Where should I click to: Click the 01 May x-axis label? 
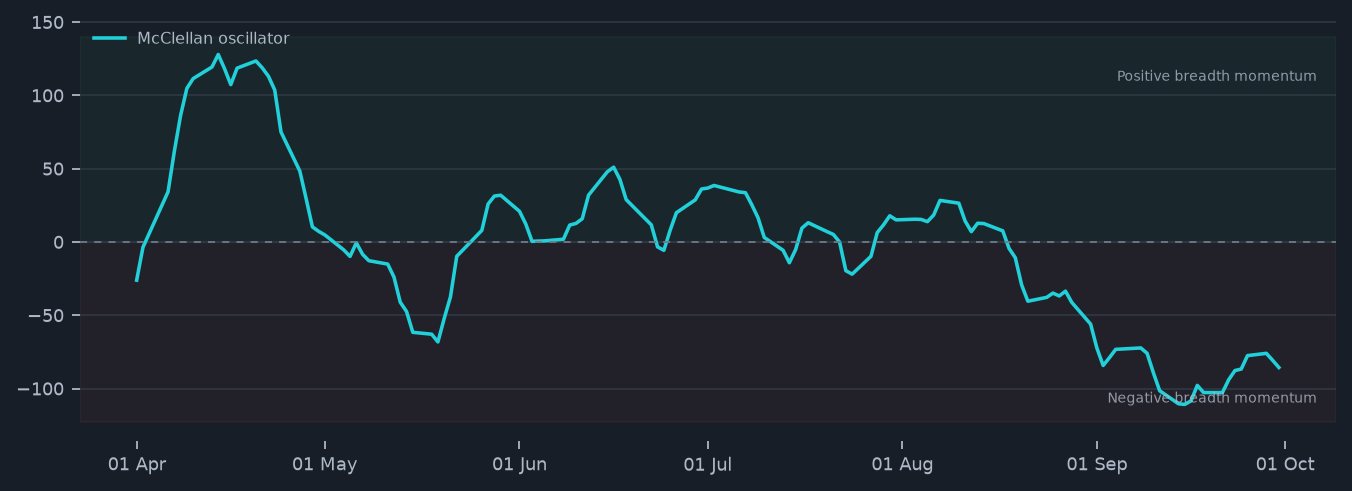[325, 464]
